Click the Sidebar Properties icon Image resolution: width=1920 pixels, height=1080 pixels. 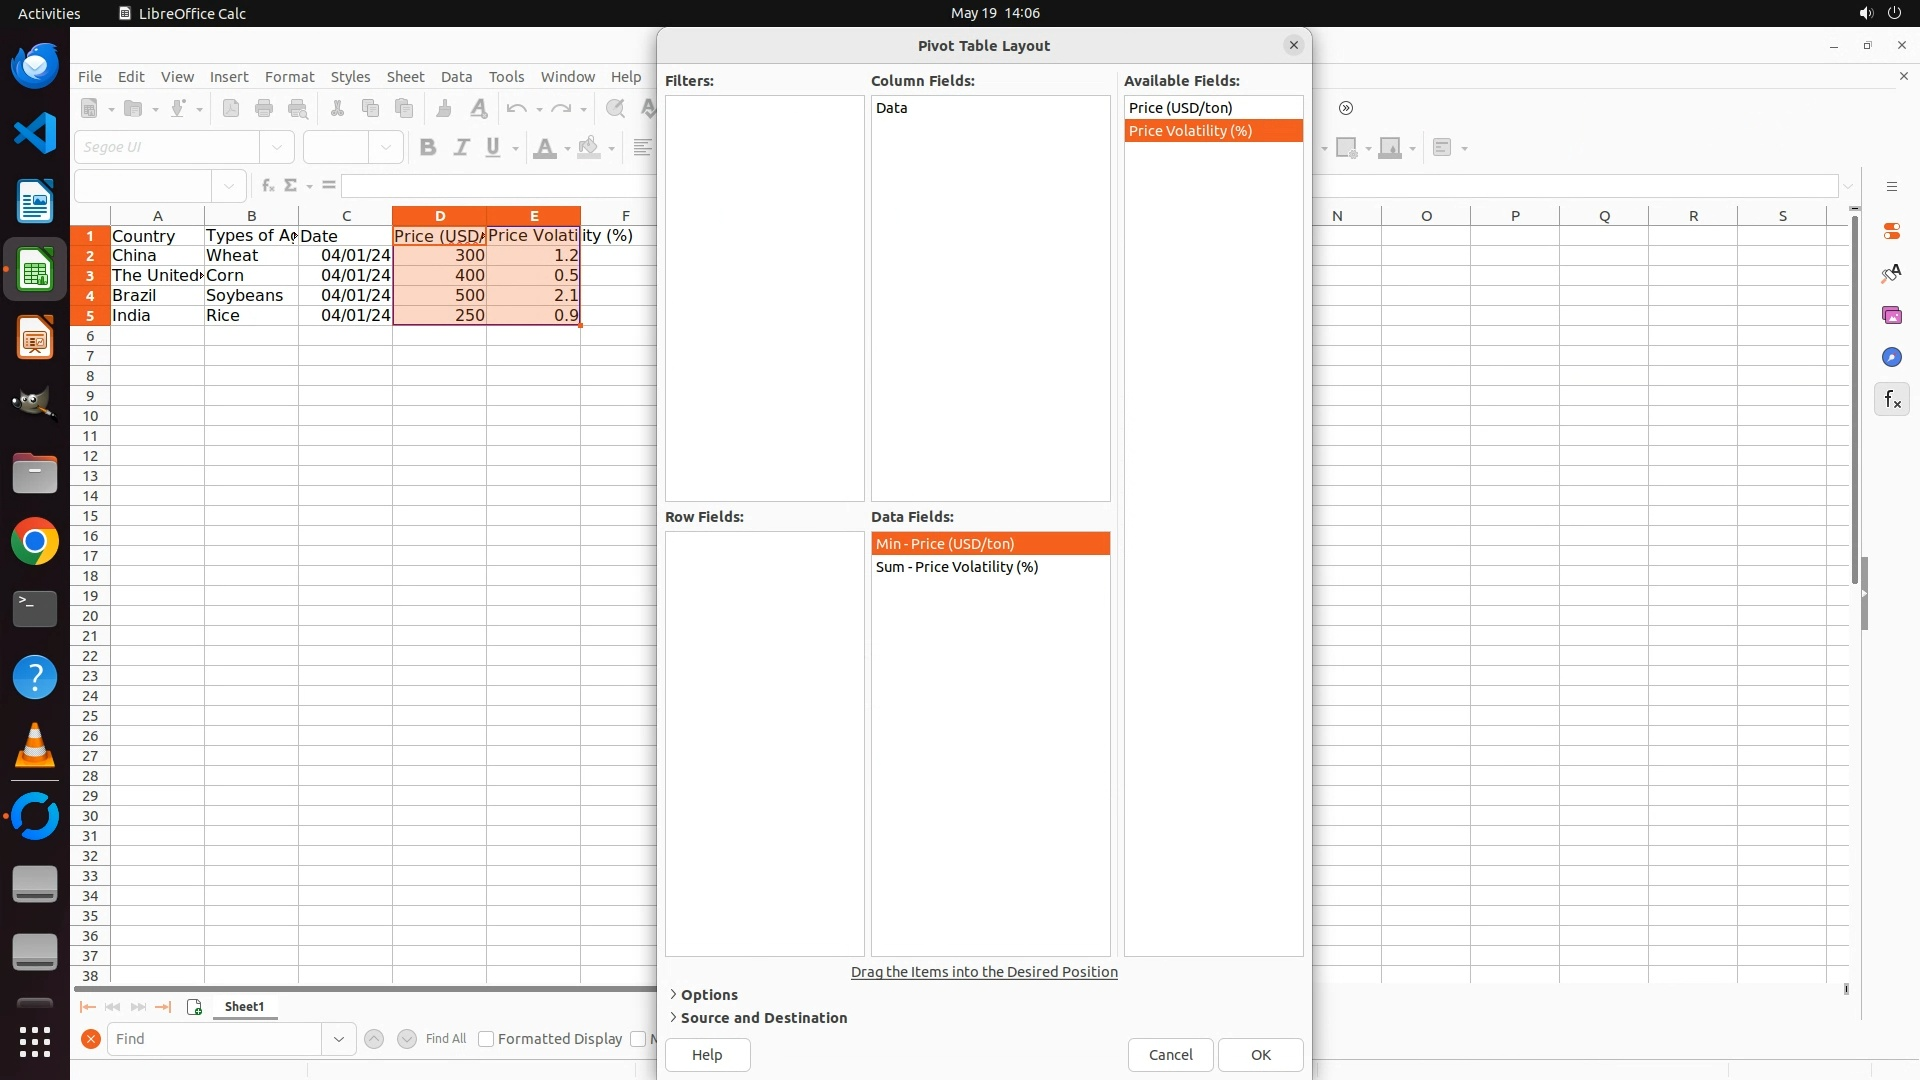[1891, 231]
